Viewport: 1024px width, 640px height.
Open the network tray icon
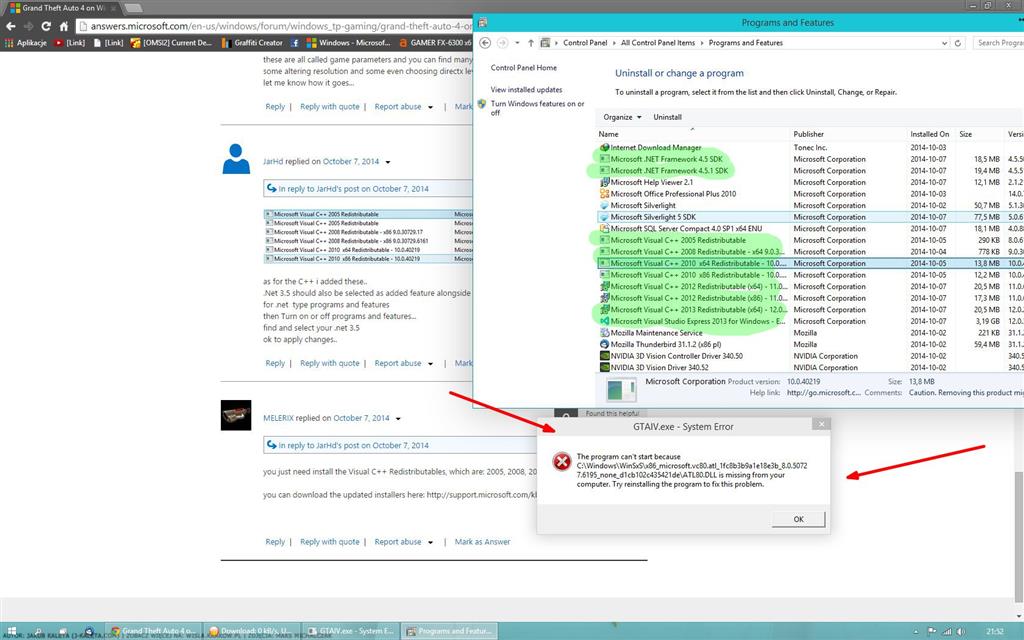click(946, 632)
